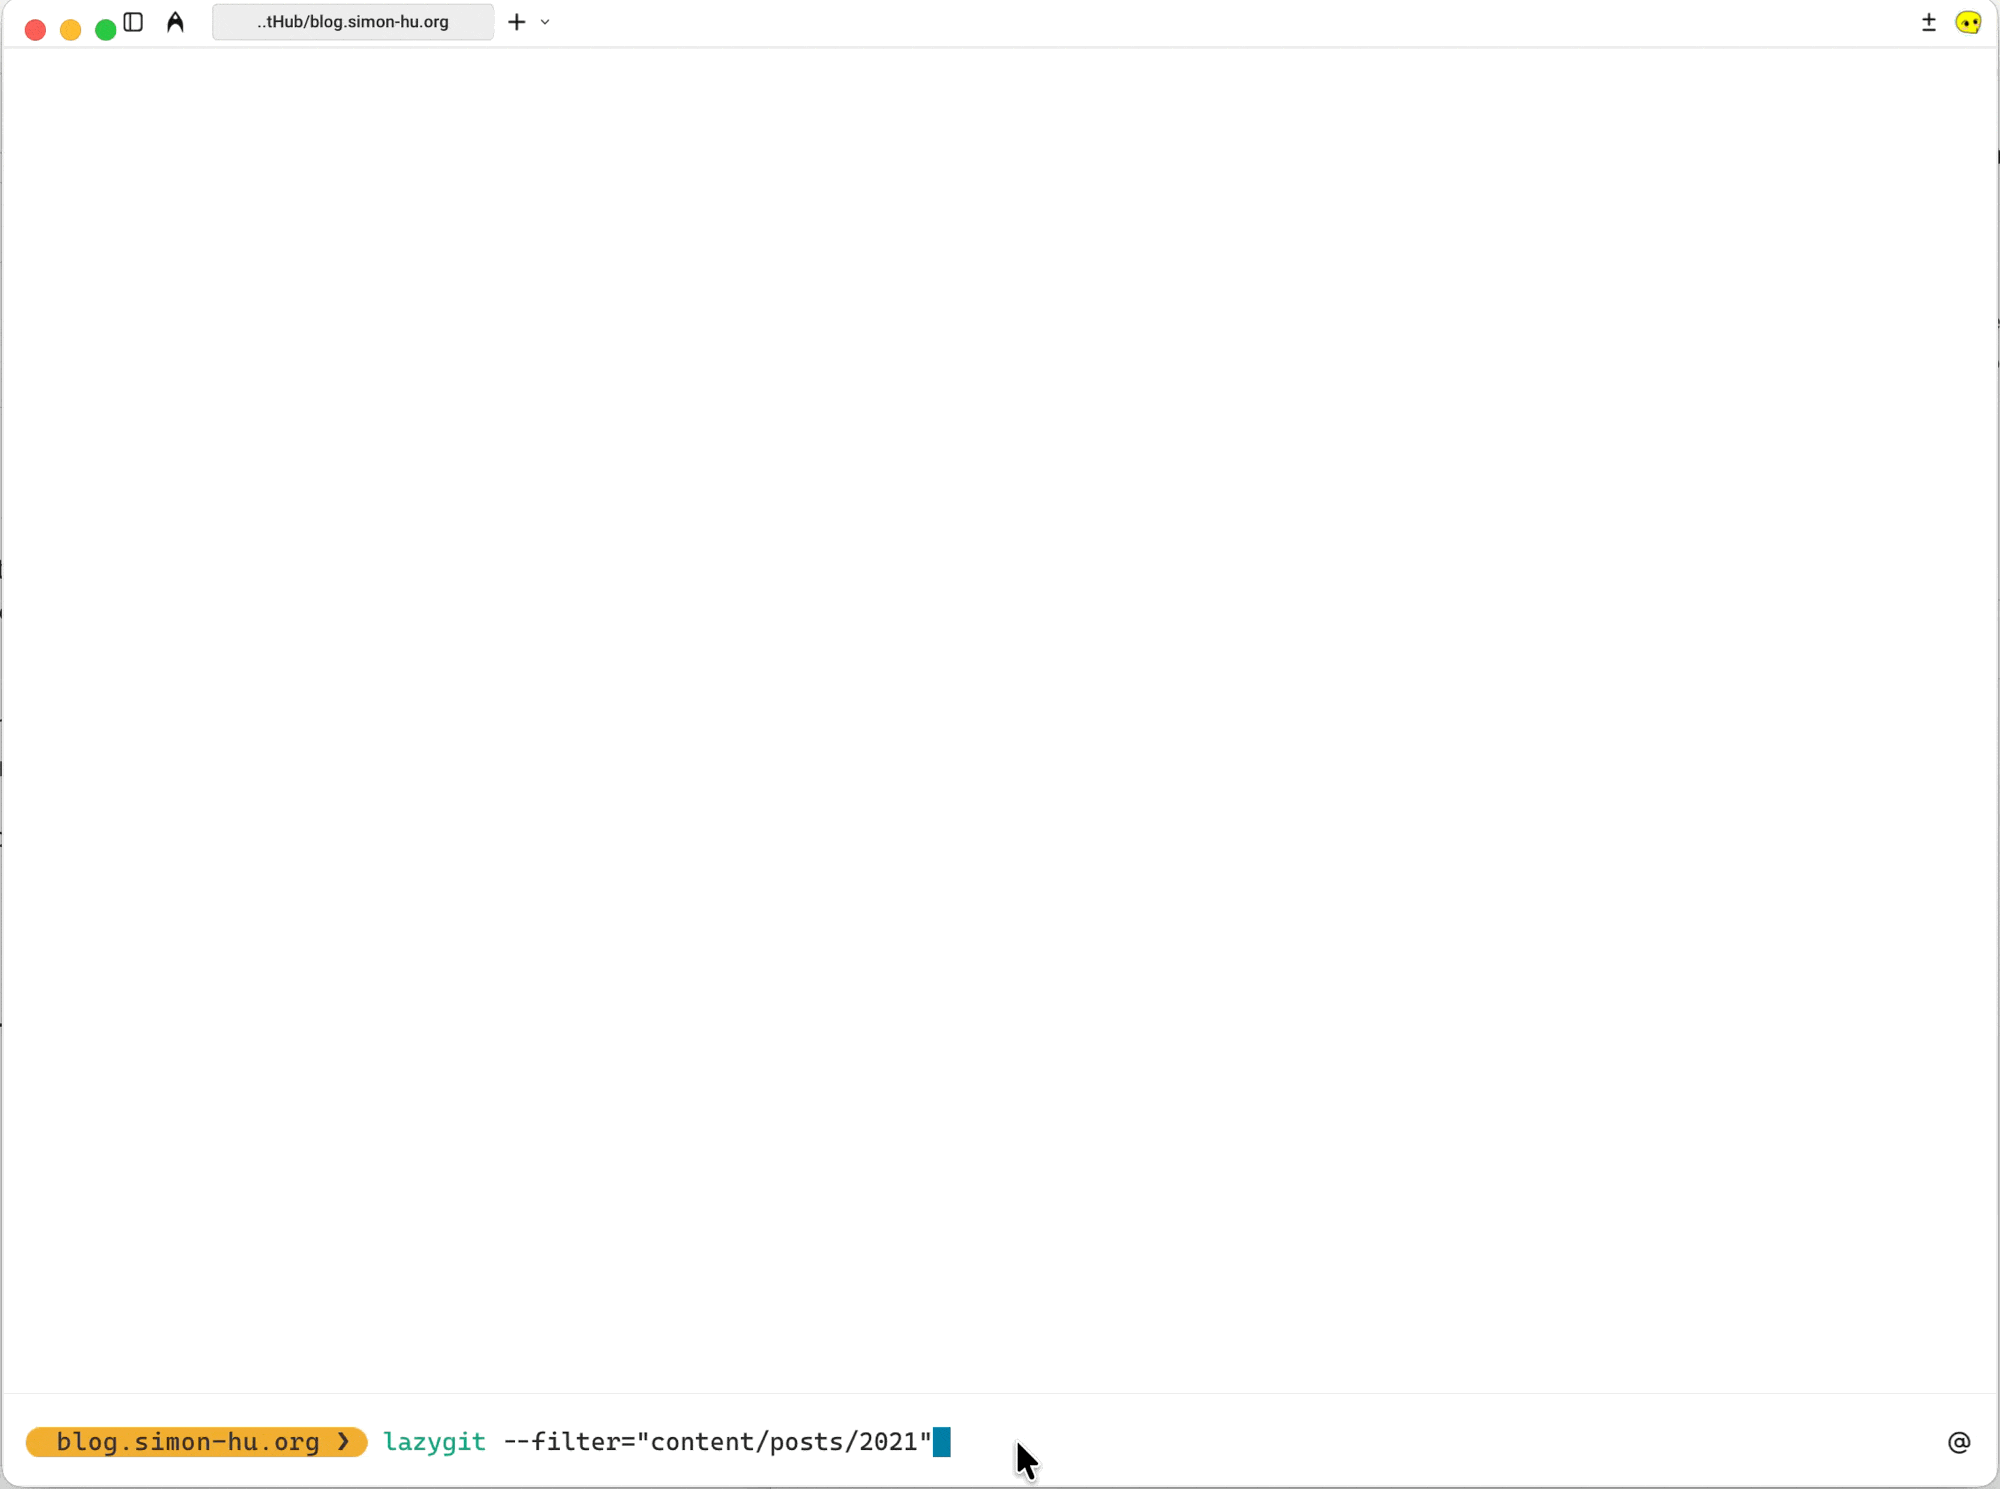2000x1489 pixels.
Task: Click on the content/posts/2021 path text
Action: coord(783,1442)
